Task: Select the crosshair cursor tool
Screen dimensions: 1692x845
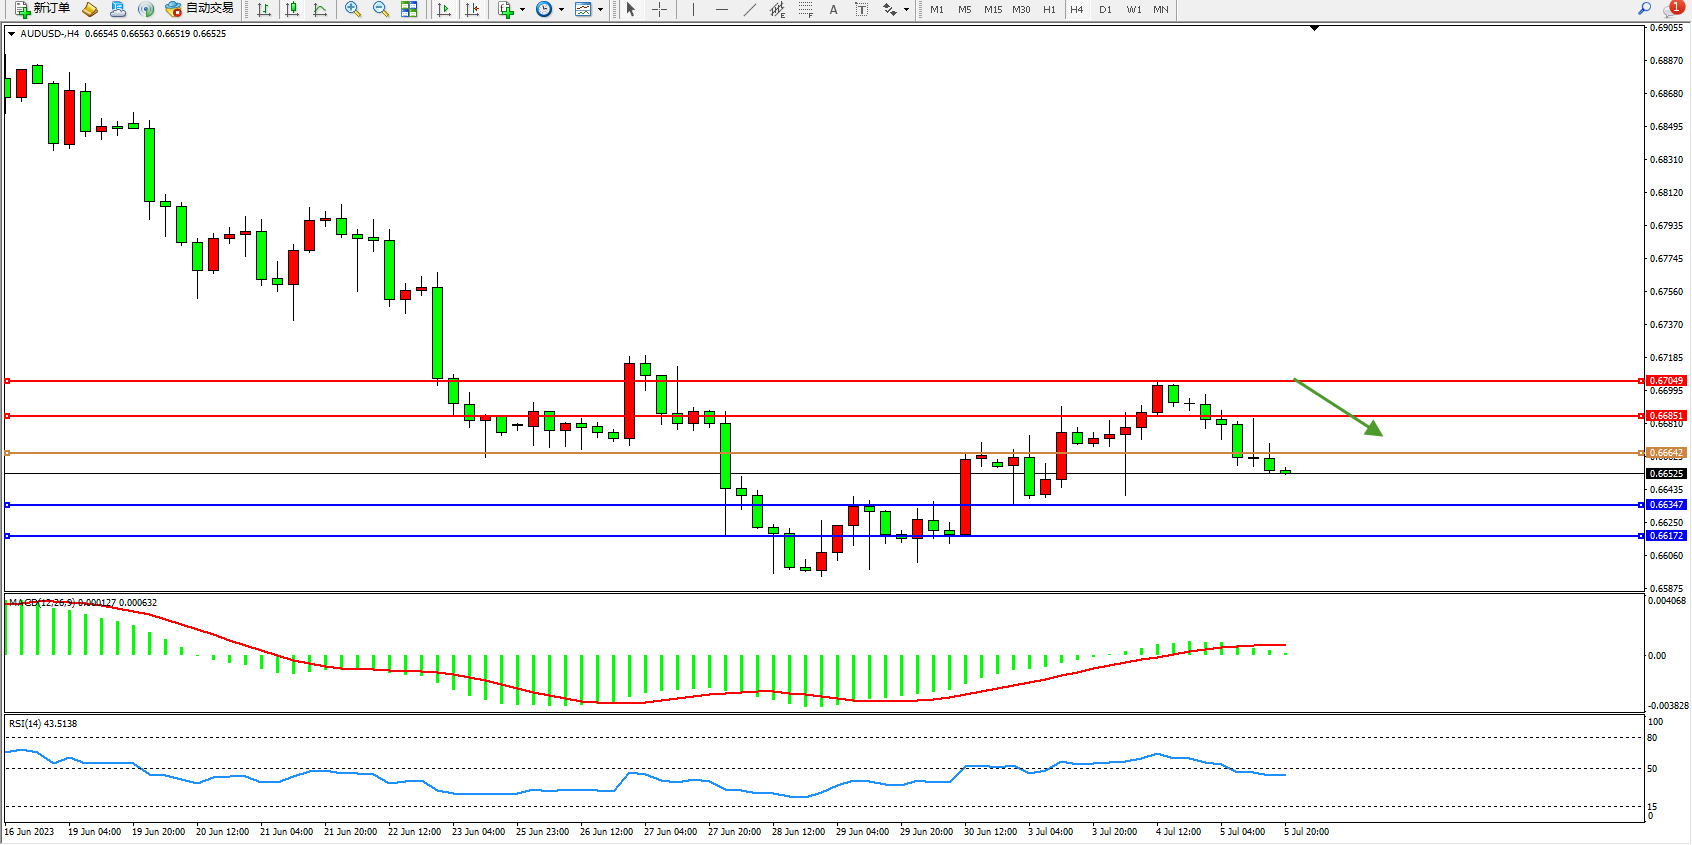Action: tap(660, 9)
